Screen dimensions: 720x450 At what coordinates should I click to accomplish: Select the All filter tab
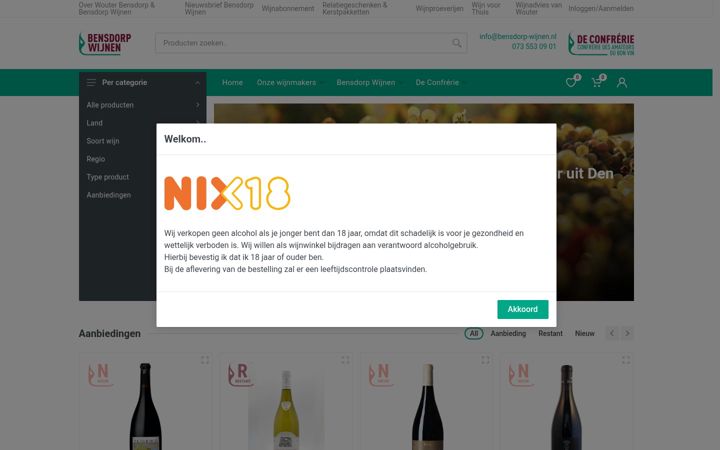click(474, 333)
